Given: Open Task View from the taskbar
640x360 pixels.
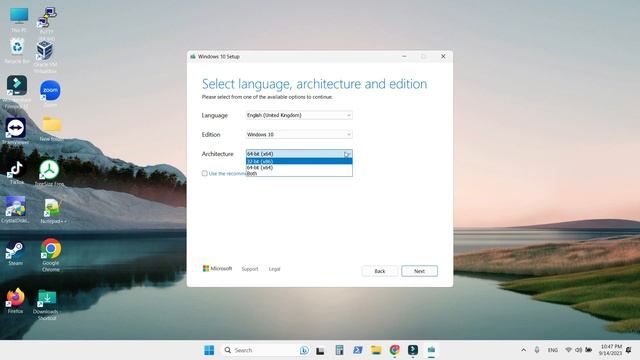Looking at the screenshot, I should (320, 350).
